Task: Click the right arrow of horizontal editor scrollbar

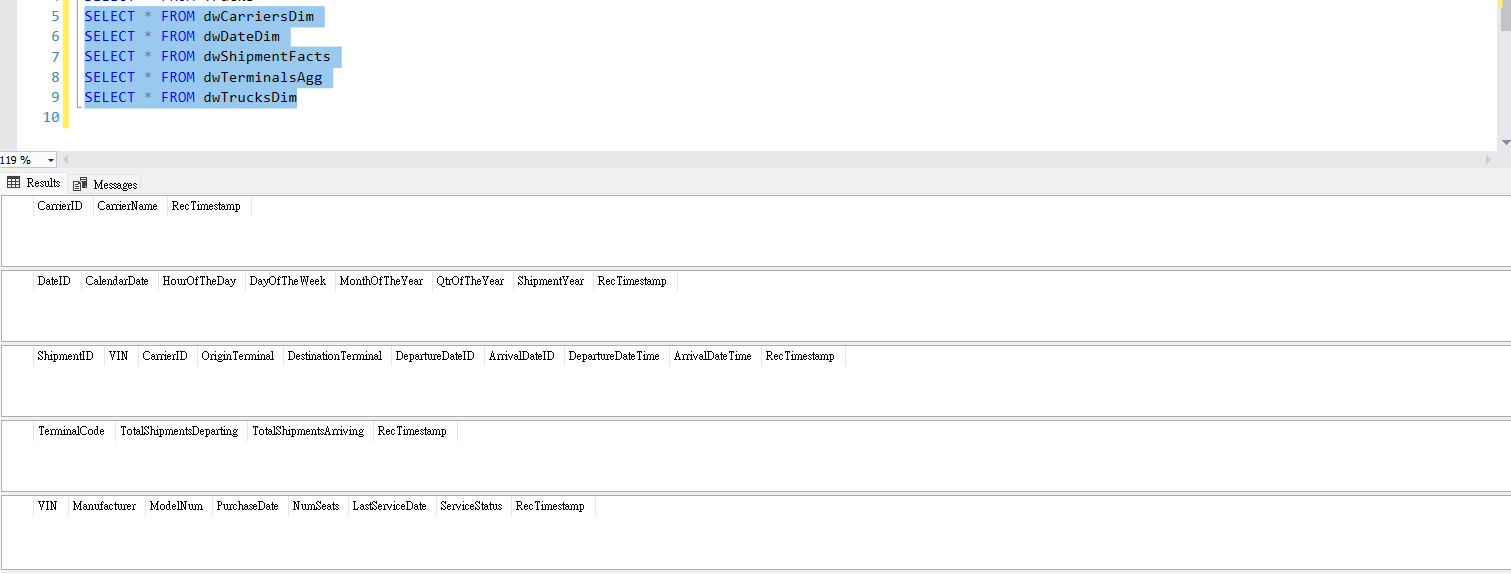Action: point(1489,160)
